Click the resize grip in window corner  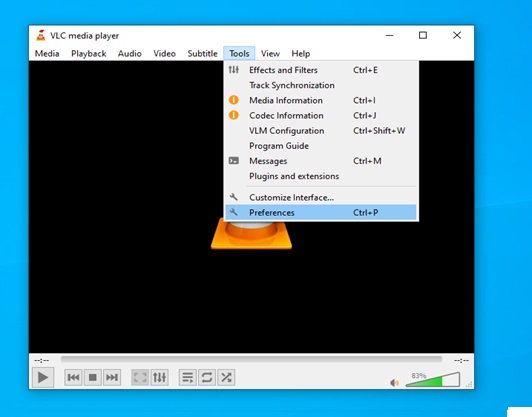pyautogui.click(x=470, y=384)
